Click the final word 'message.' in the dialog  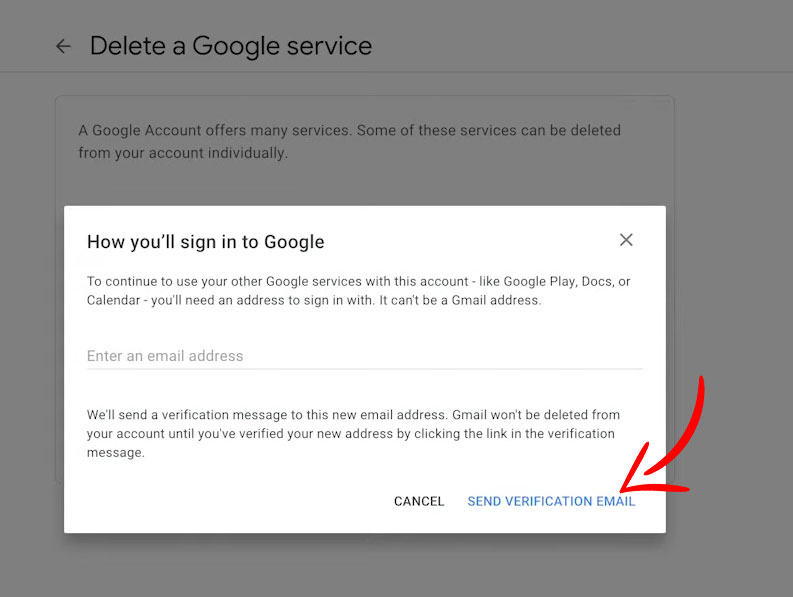(x=116, y=452)
